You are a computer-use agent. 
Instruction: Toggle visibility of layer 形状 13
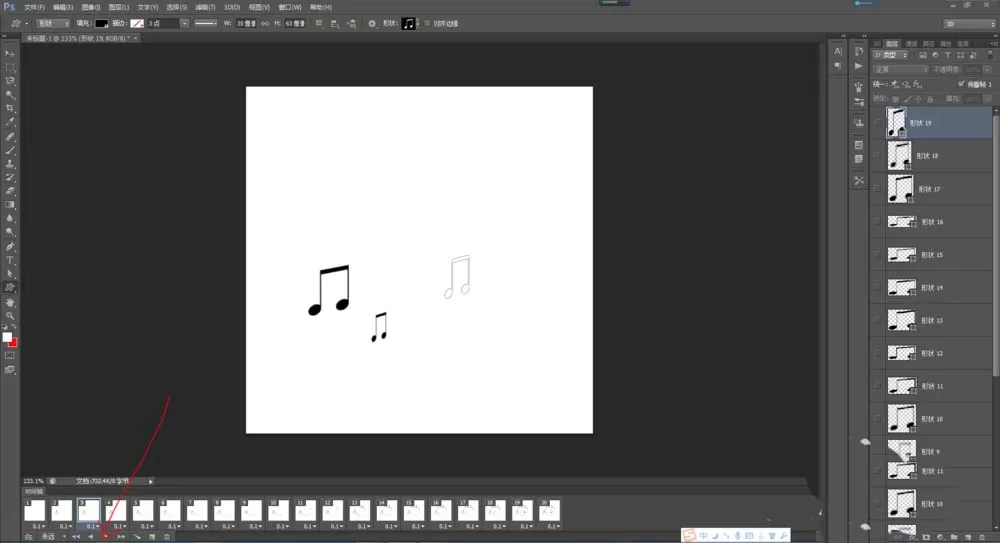[878, 320]
